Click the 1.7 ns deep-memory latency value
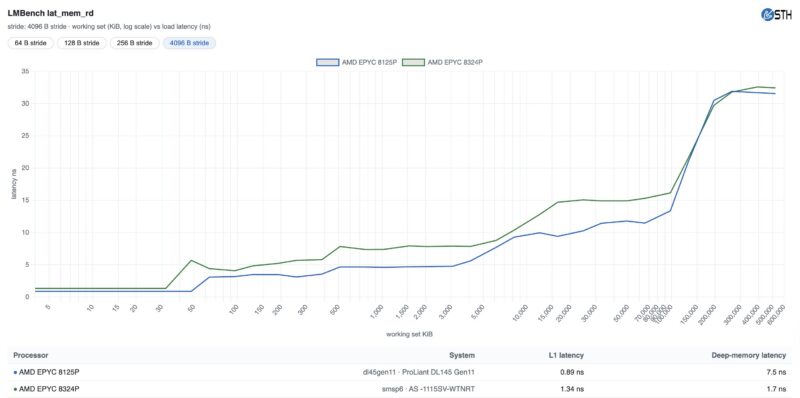800x398 pixels. click(777, 389)
